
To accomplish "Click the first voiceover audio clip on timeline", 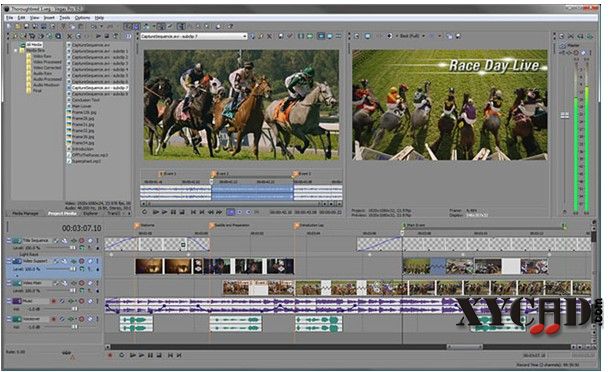I will pos(136,324).
